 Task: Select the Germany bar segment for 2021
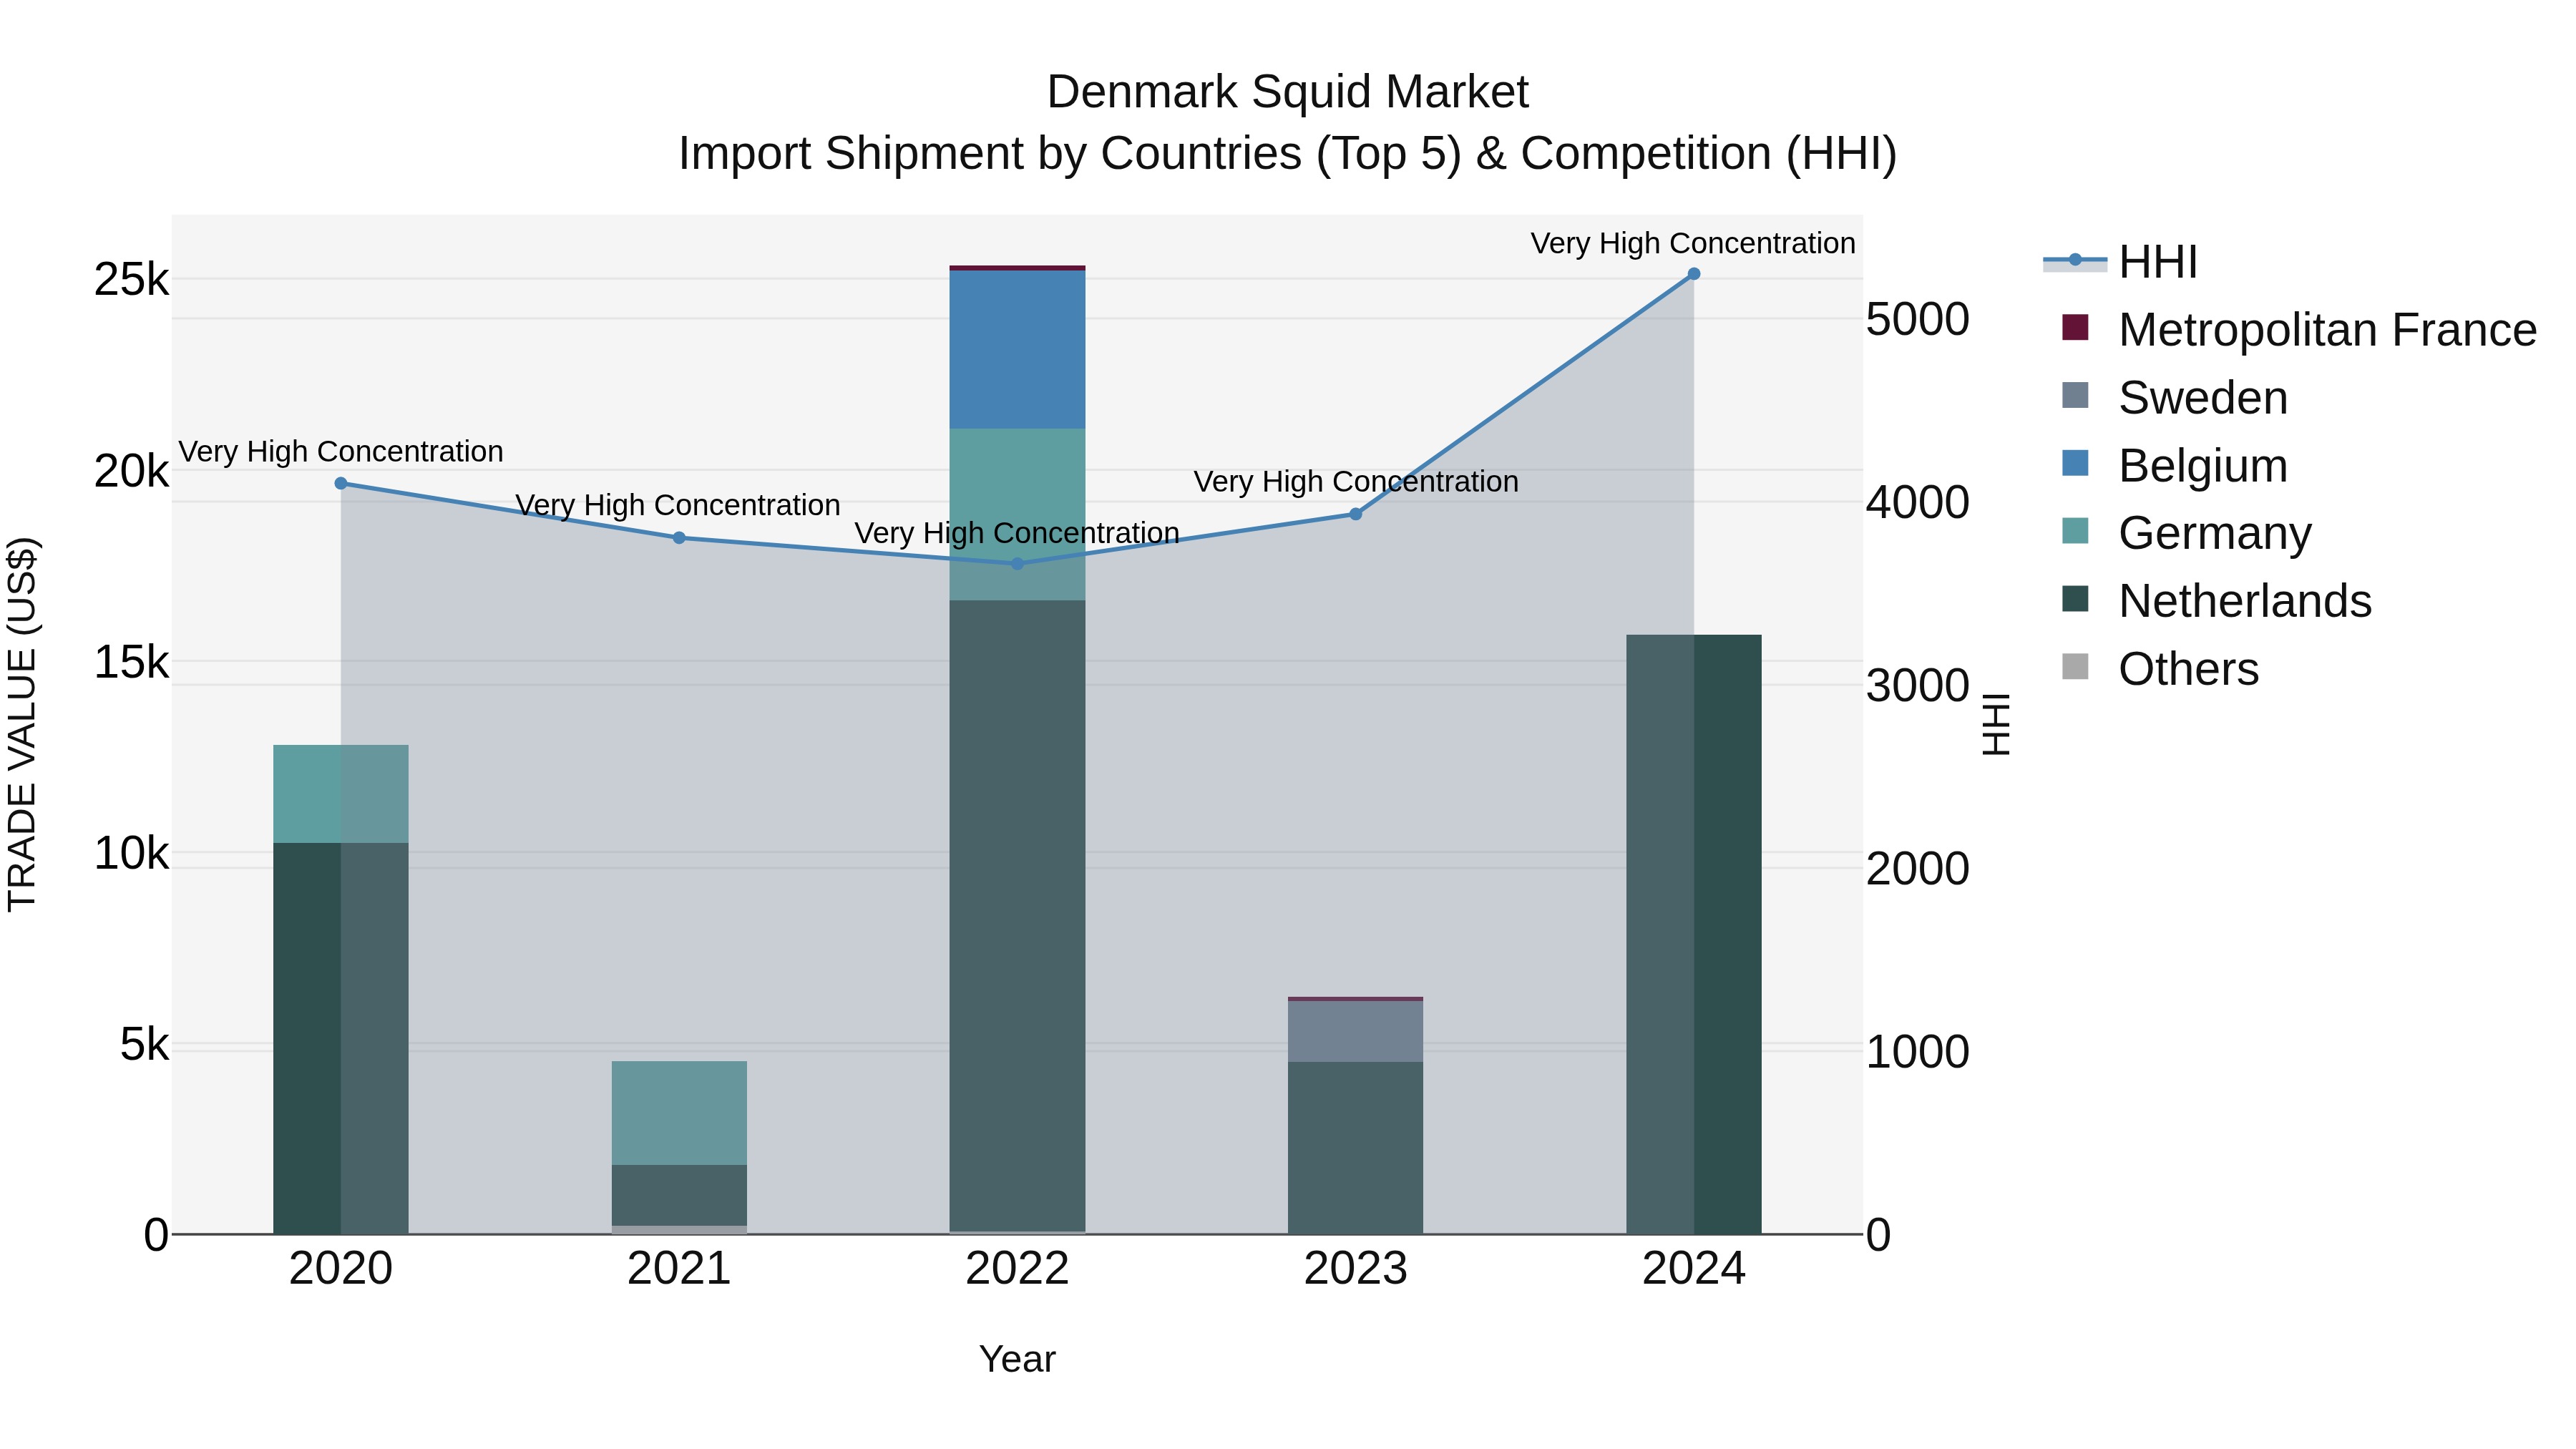[x=679, y=1113]
